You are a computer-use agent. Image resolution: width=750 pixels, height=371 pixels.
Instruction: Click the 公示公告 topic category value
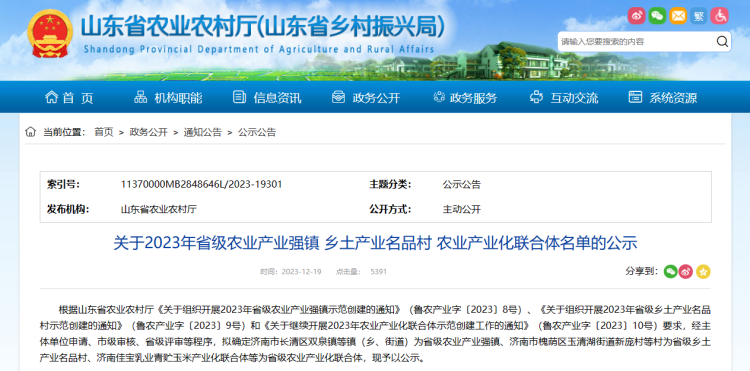click(x=462, y=184)
